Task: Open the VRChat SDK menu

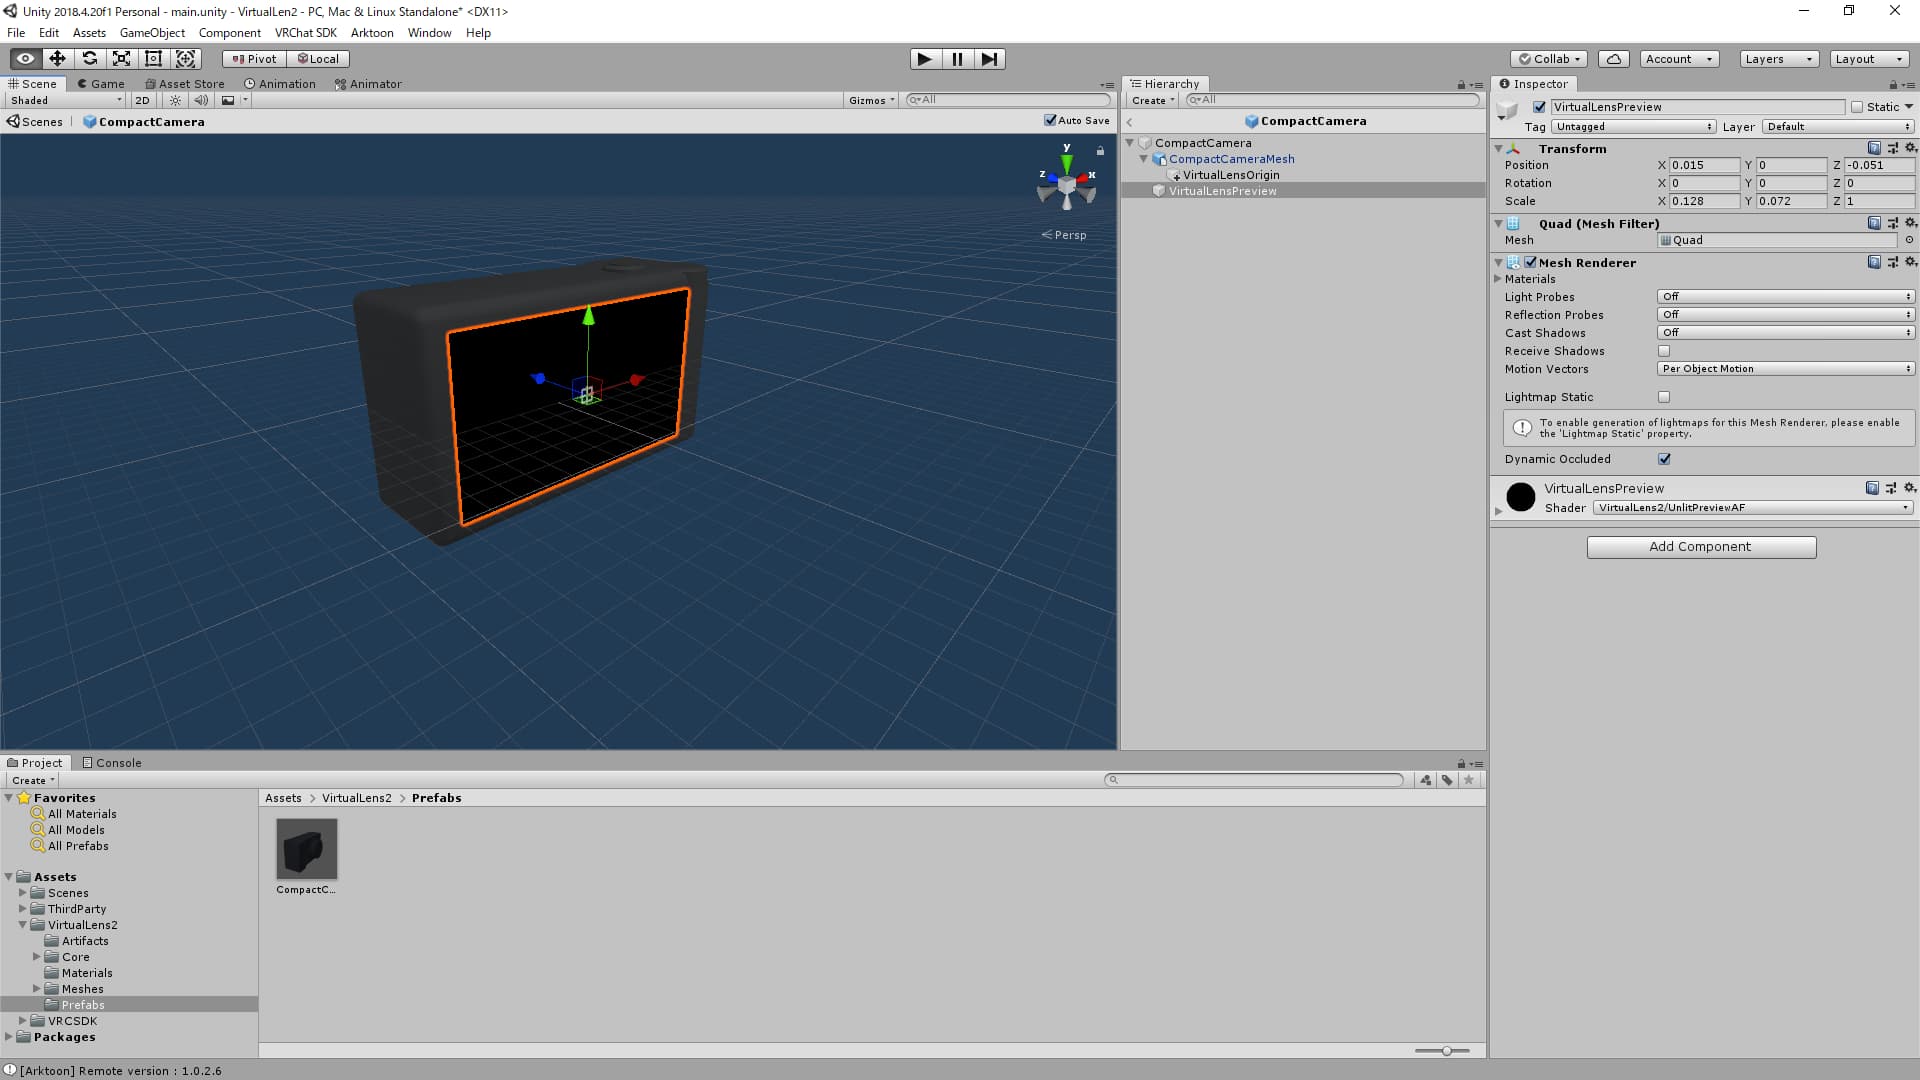Action: click(x=305, y=33)
